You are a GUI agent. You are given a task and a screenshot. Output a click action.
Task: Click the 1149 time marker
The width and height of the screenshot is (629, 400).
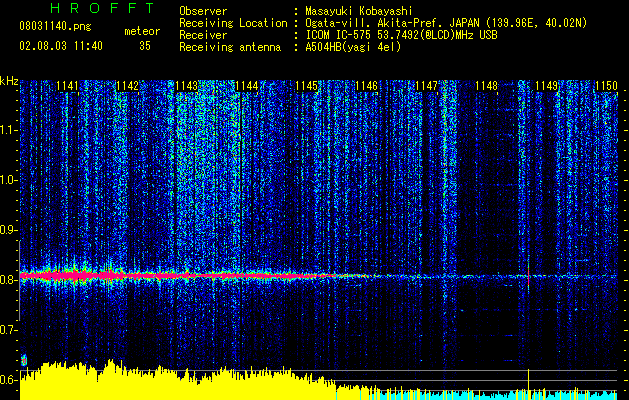pyautogui.click(x=546, y=86)
